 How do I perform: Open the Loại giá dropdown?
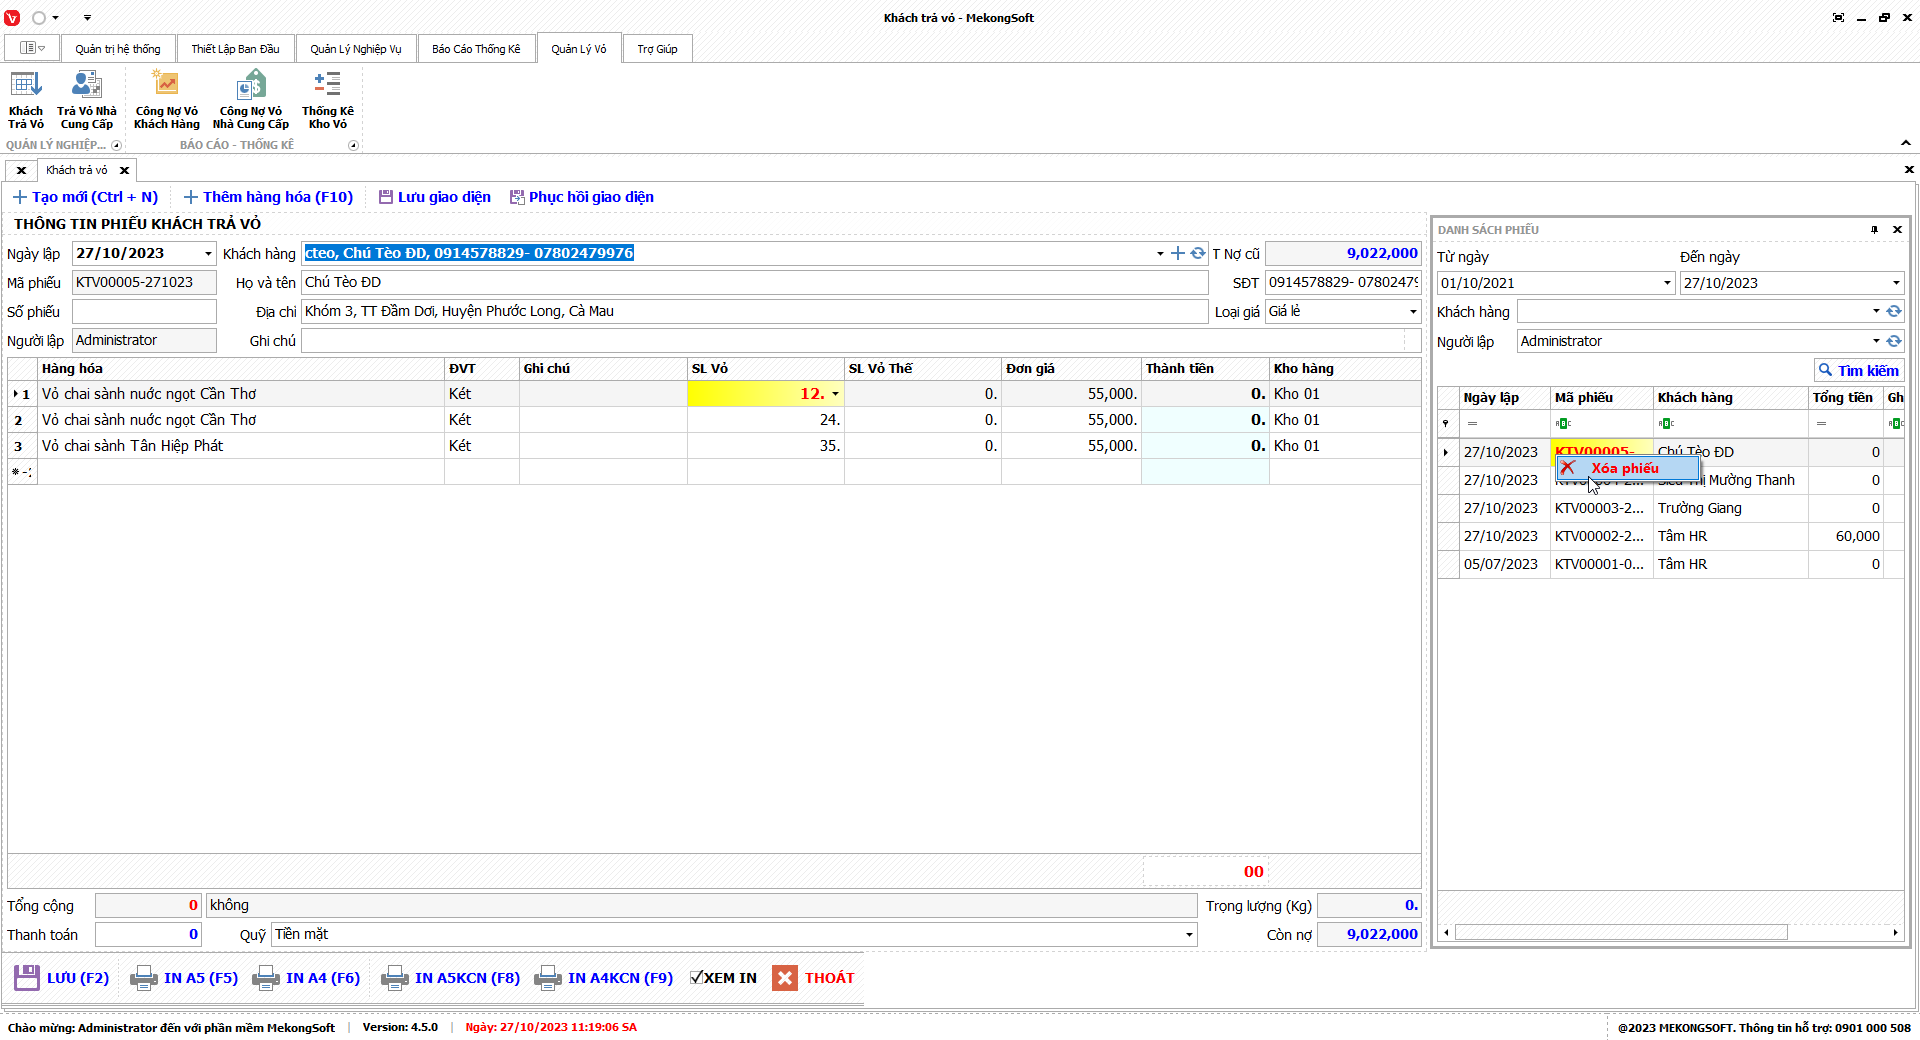pos(1412,312)
